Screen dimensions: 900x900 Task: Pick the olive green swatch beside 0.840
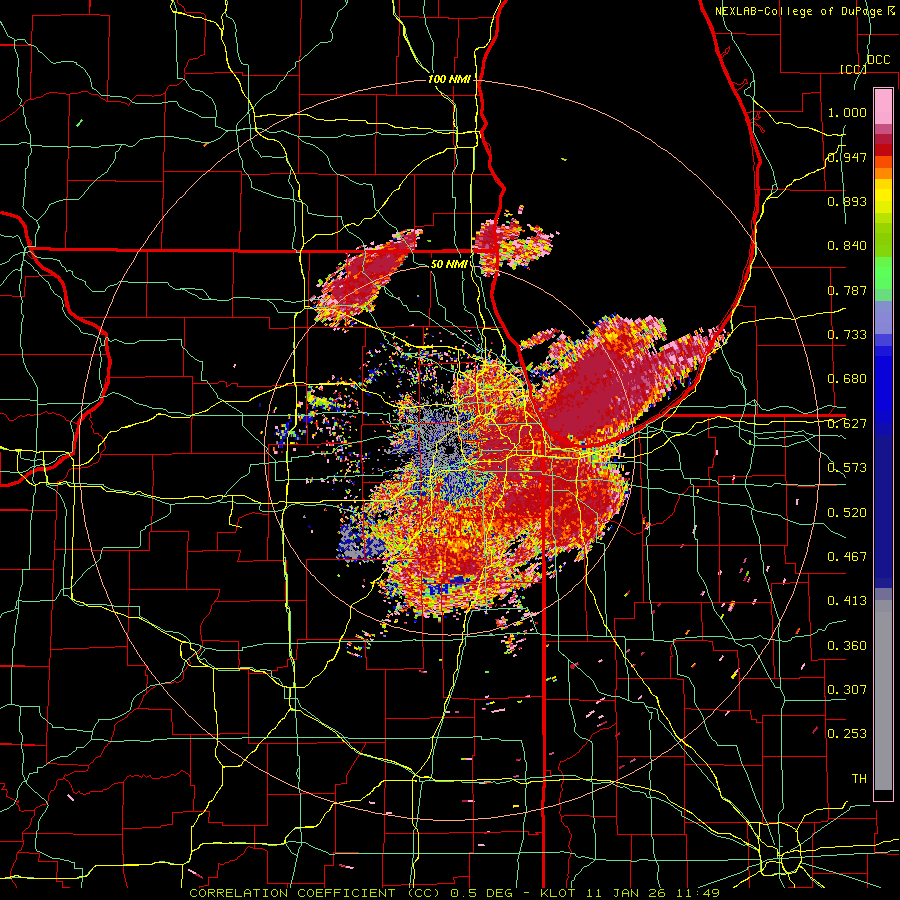[x=883, y=238]
